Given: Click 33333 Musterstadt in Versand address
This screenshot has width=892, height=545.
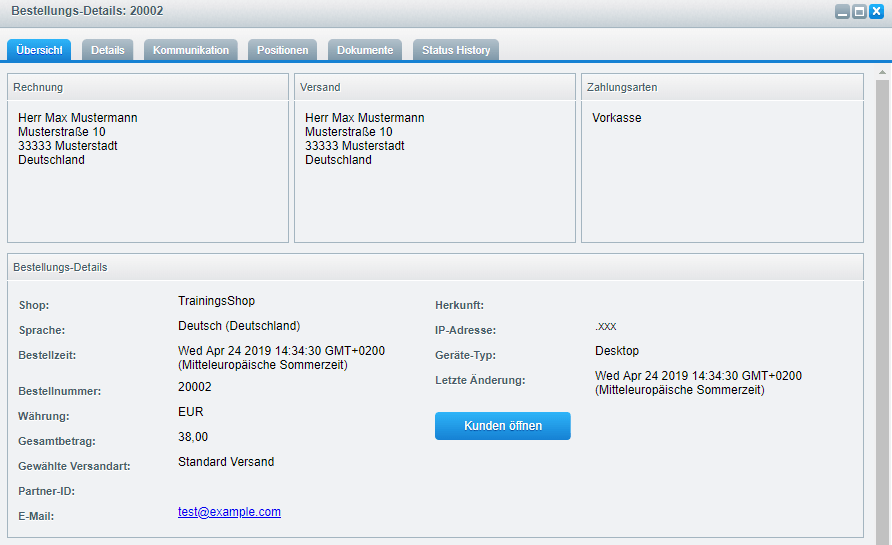Looking at the screenshot, I should (355, 146).
